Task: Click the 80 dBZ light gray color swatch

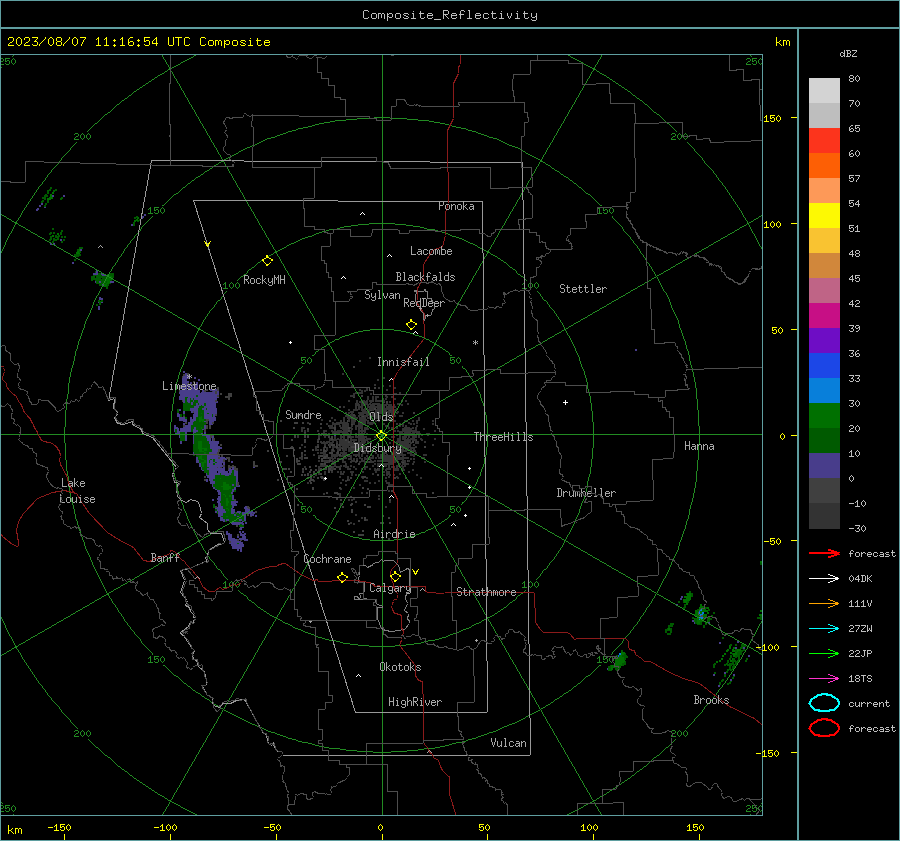Action: click(824, 90)
